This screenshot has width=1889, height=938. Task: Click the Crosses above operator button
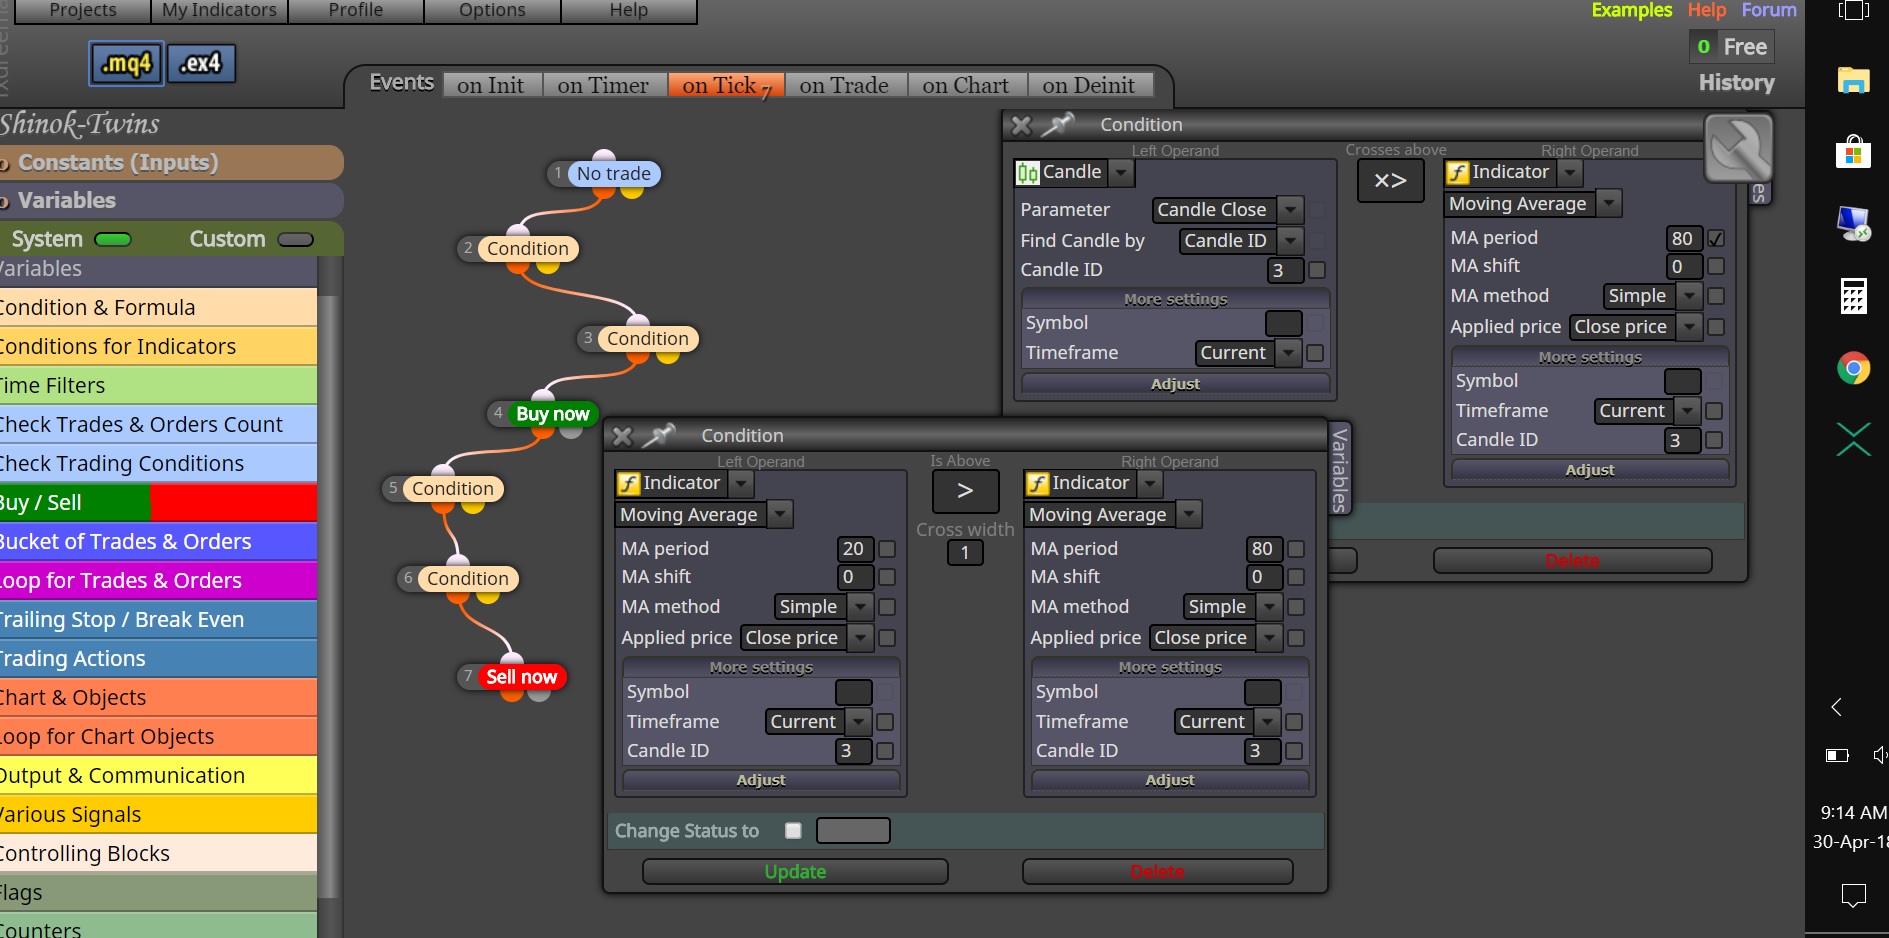1390,181
